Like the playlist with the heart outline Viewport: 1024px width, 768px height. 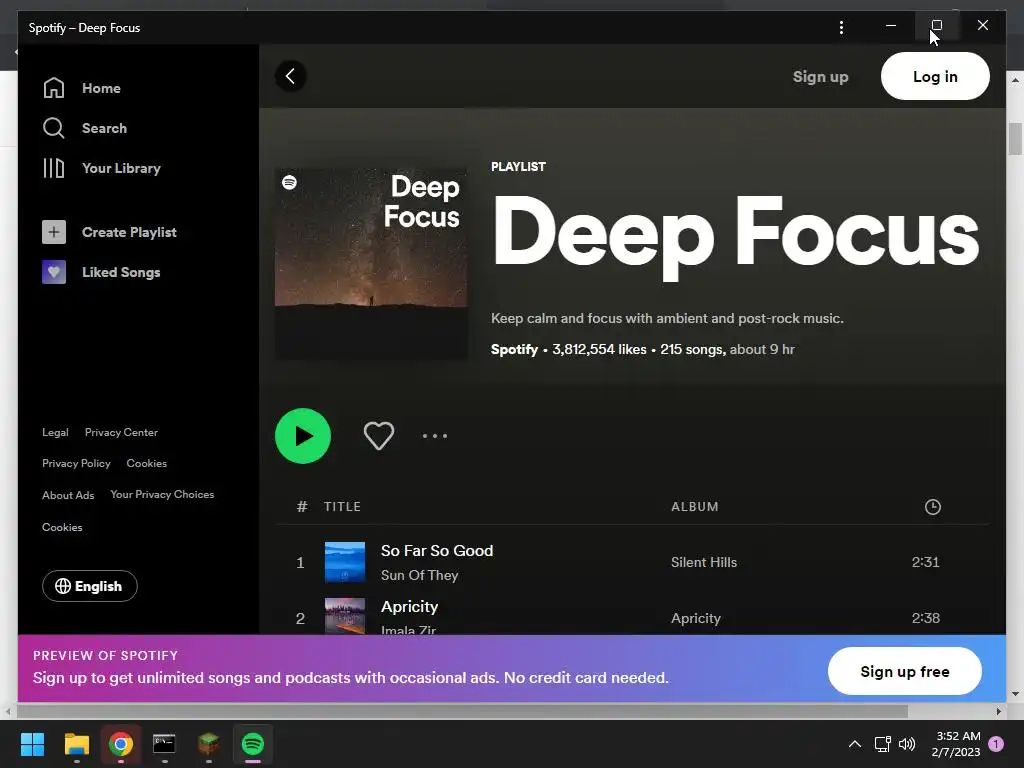coord(379,436)
